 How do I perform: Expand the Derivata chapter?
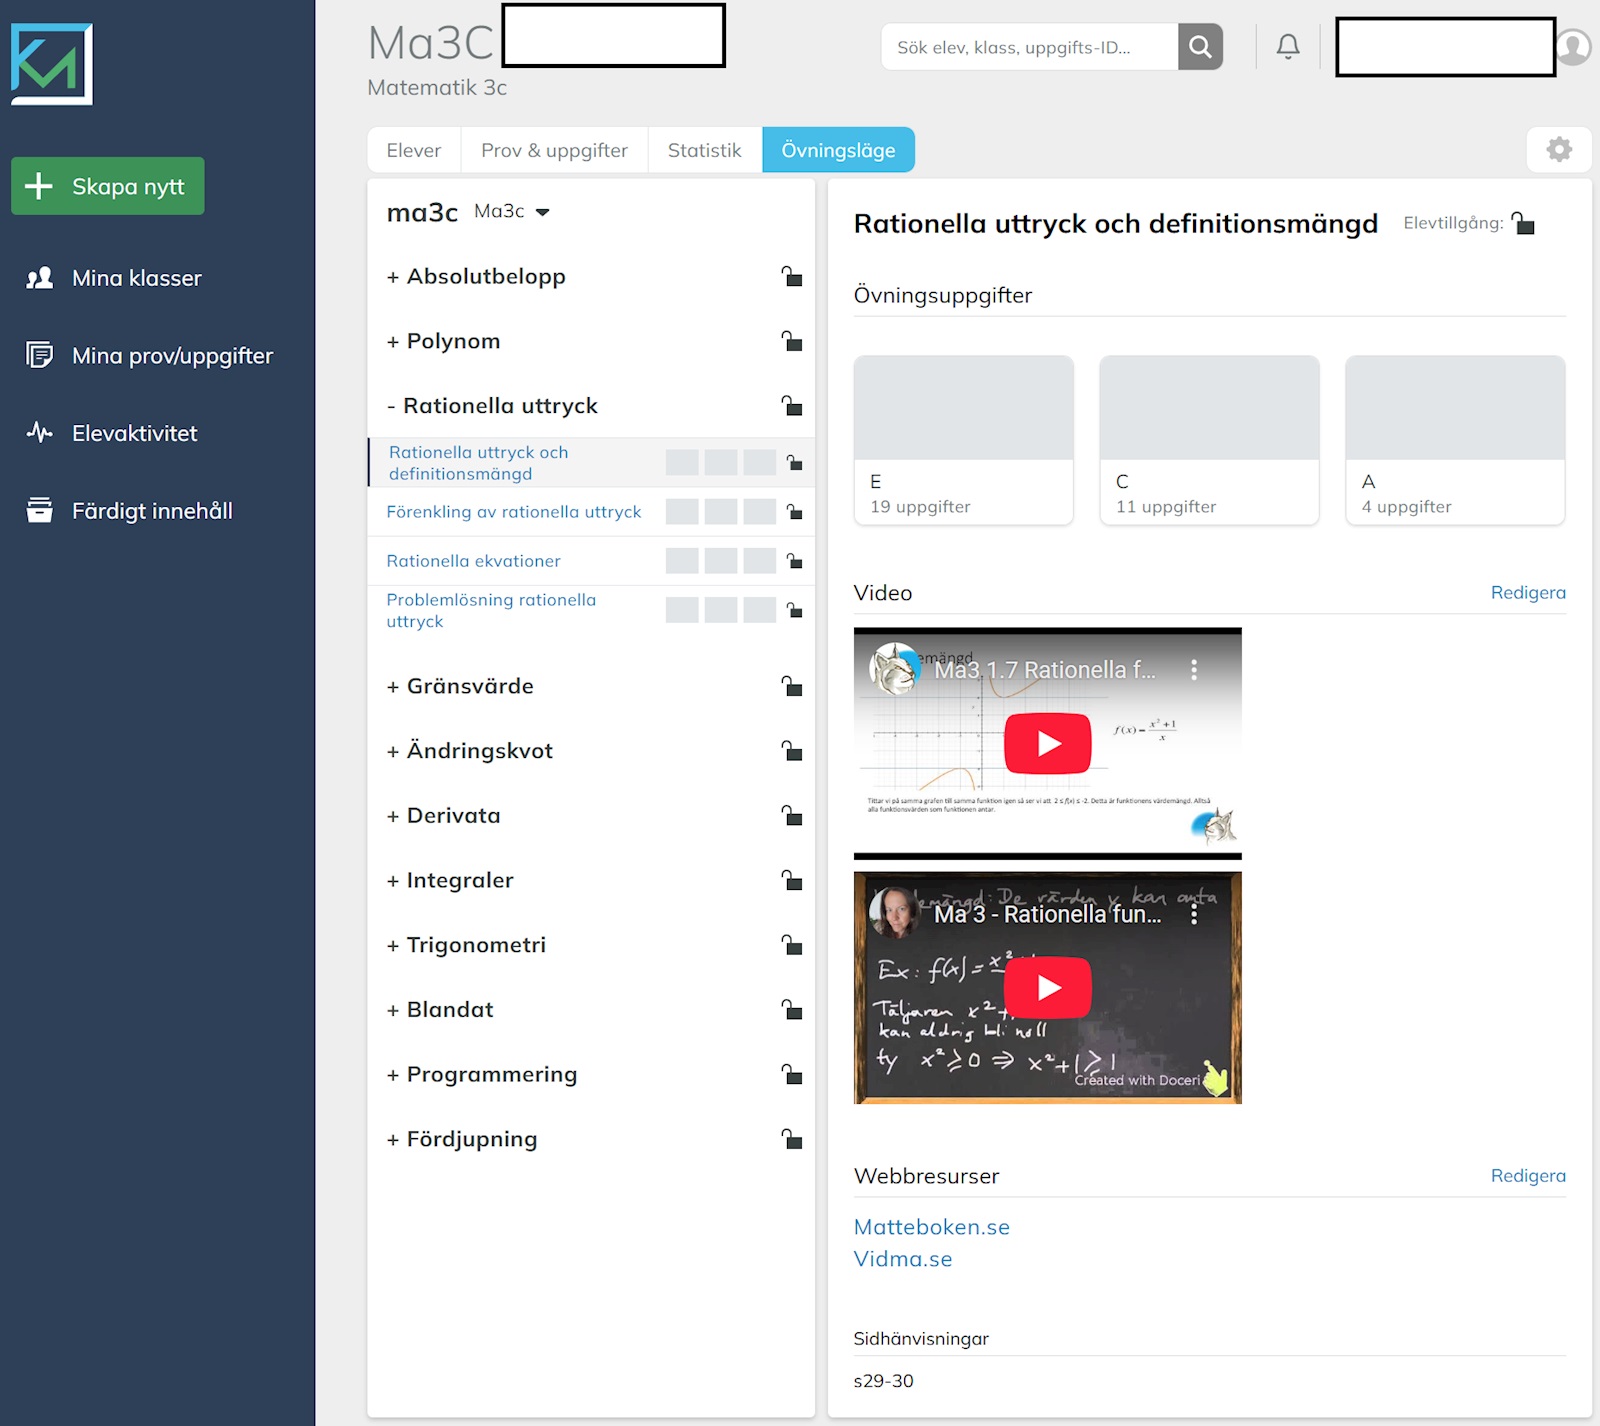[453, 816]
